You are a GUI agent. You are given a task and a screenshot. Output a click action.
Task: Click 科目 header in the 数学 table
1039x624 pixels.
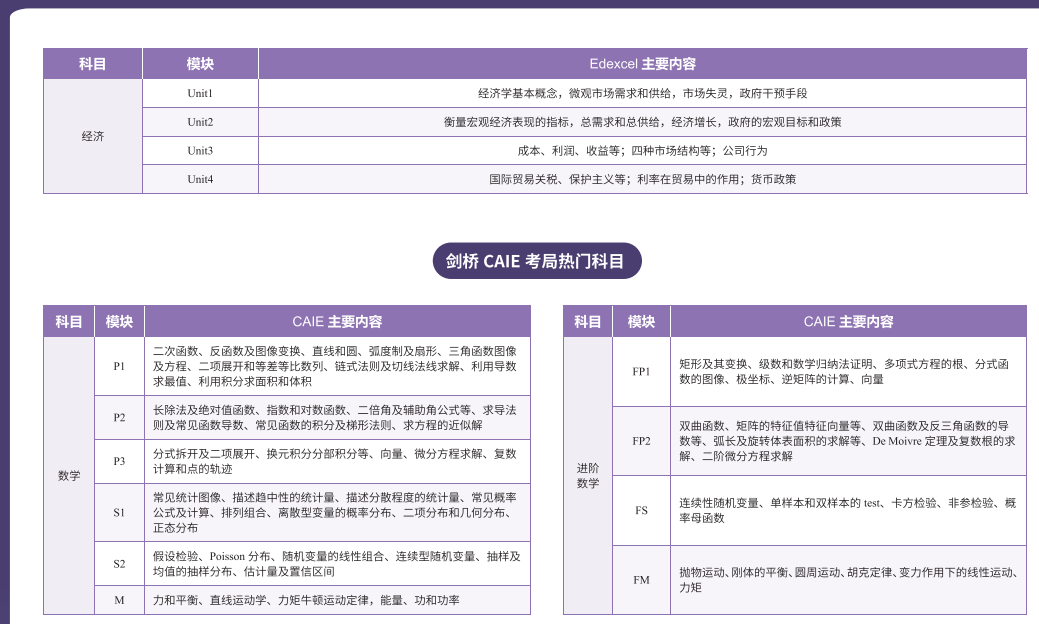click(x=69, y=321)
